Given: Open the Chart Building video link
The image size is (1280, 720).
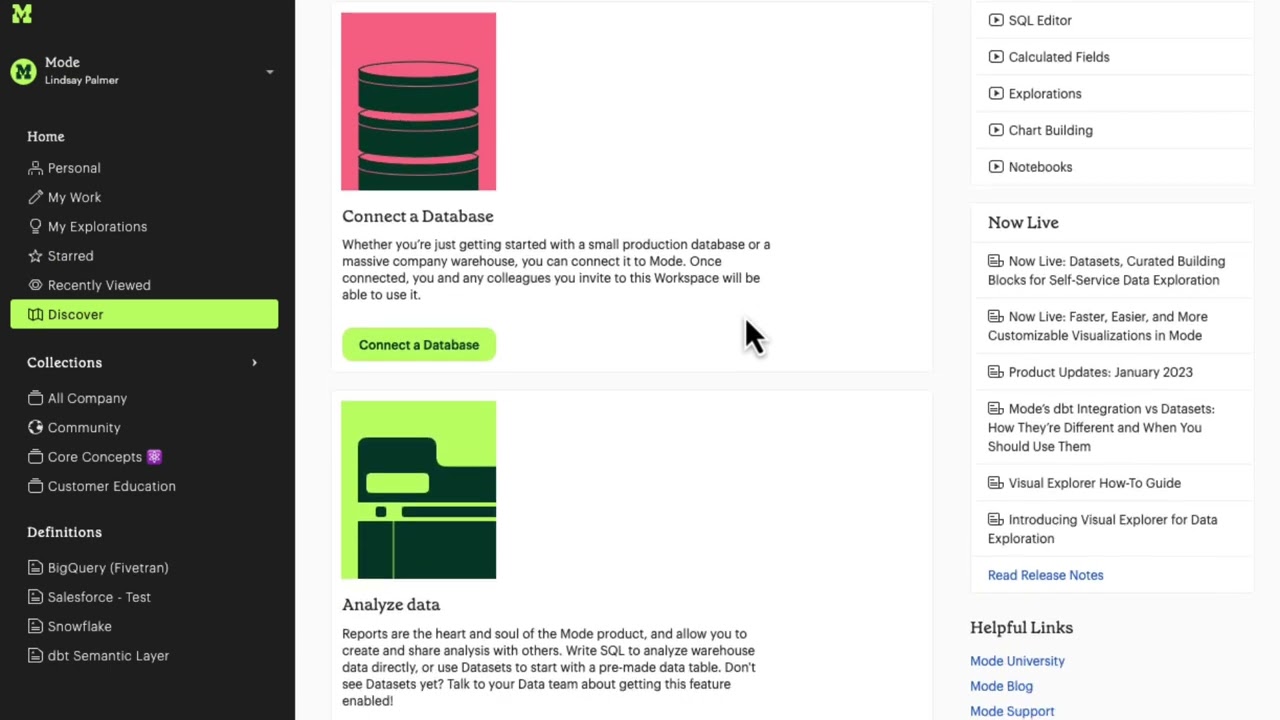Looking at the screenshot, I should click(x=1050, y=130).
